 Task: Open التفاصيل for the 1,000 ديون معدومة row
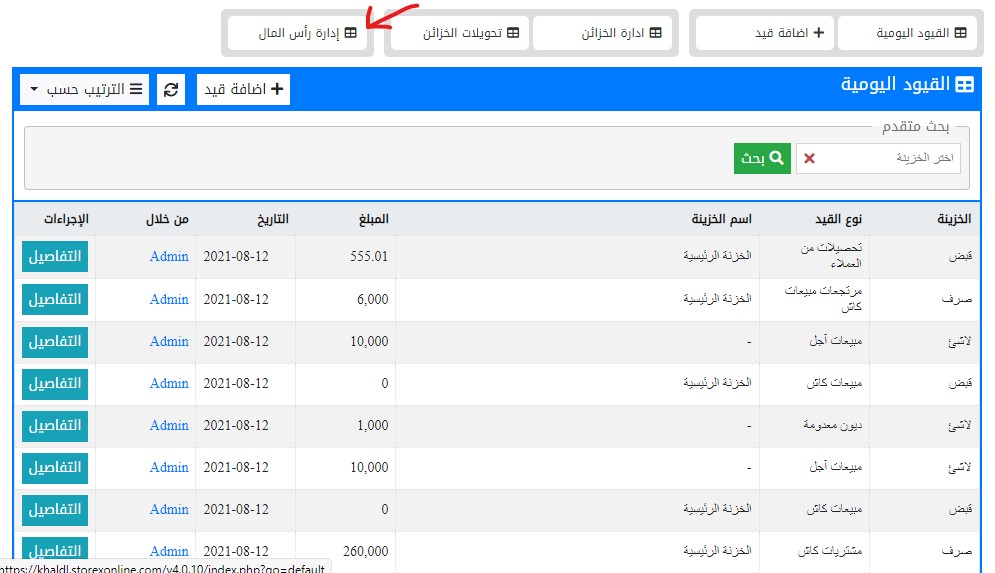pyautogui.click(x=55, y=426)
